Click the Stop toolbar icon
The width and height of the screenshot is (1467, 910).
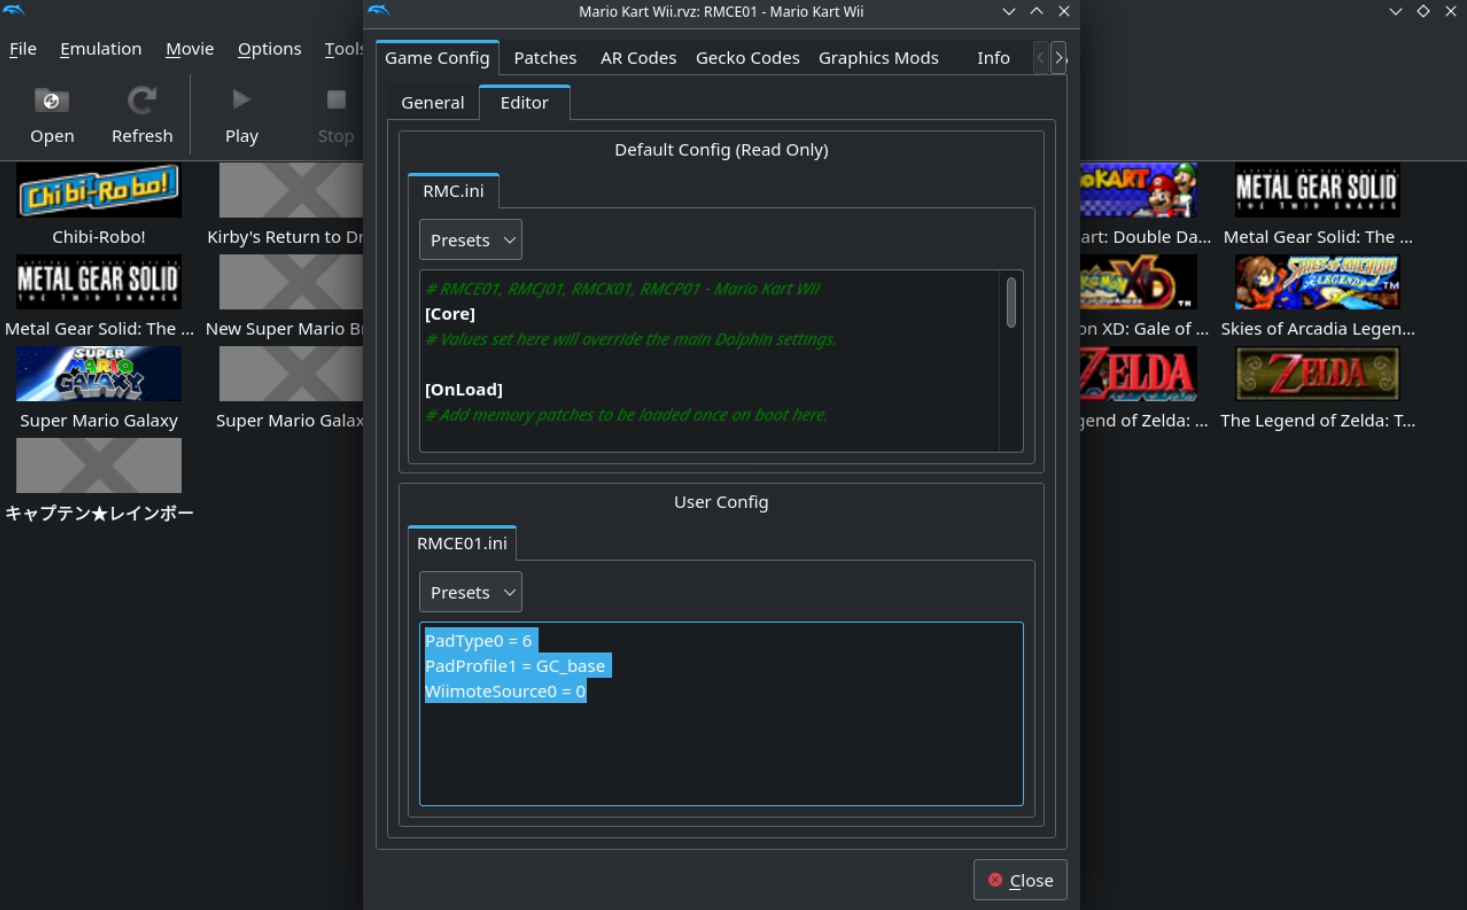point(336,115)
